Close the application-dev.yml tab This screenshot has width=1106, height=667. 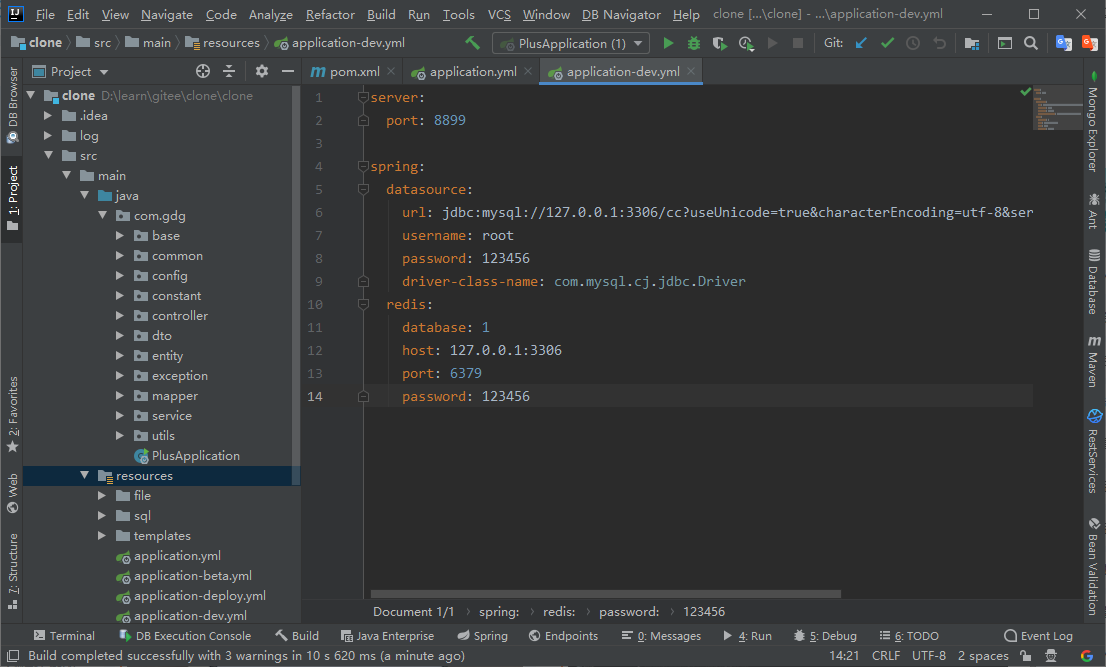pos(691,71)
